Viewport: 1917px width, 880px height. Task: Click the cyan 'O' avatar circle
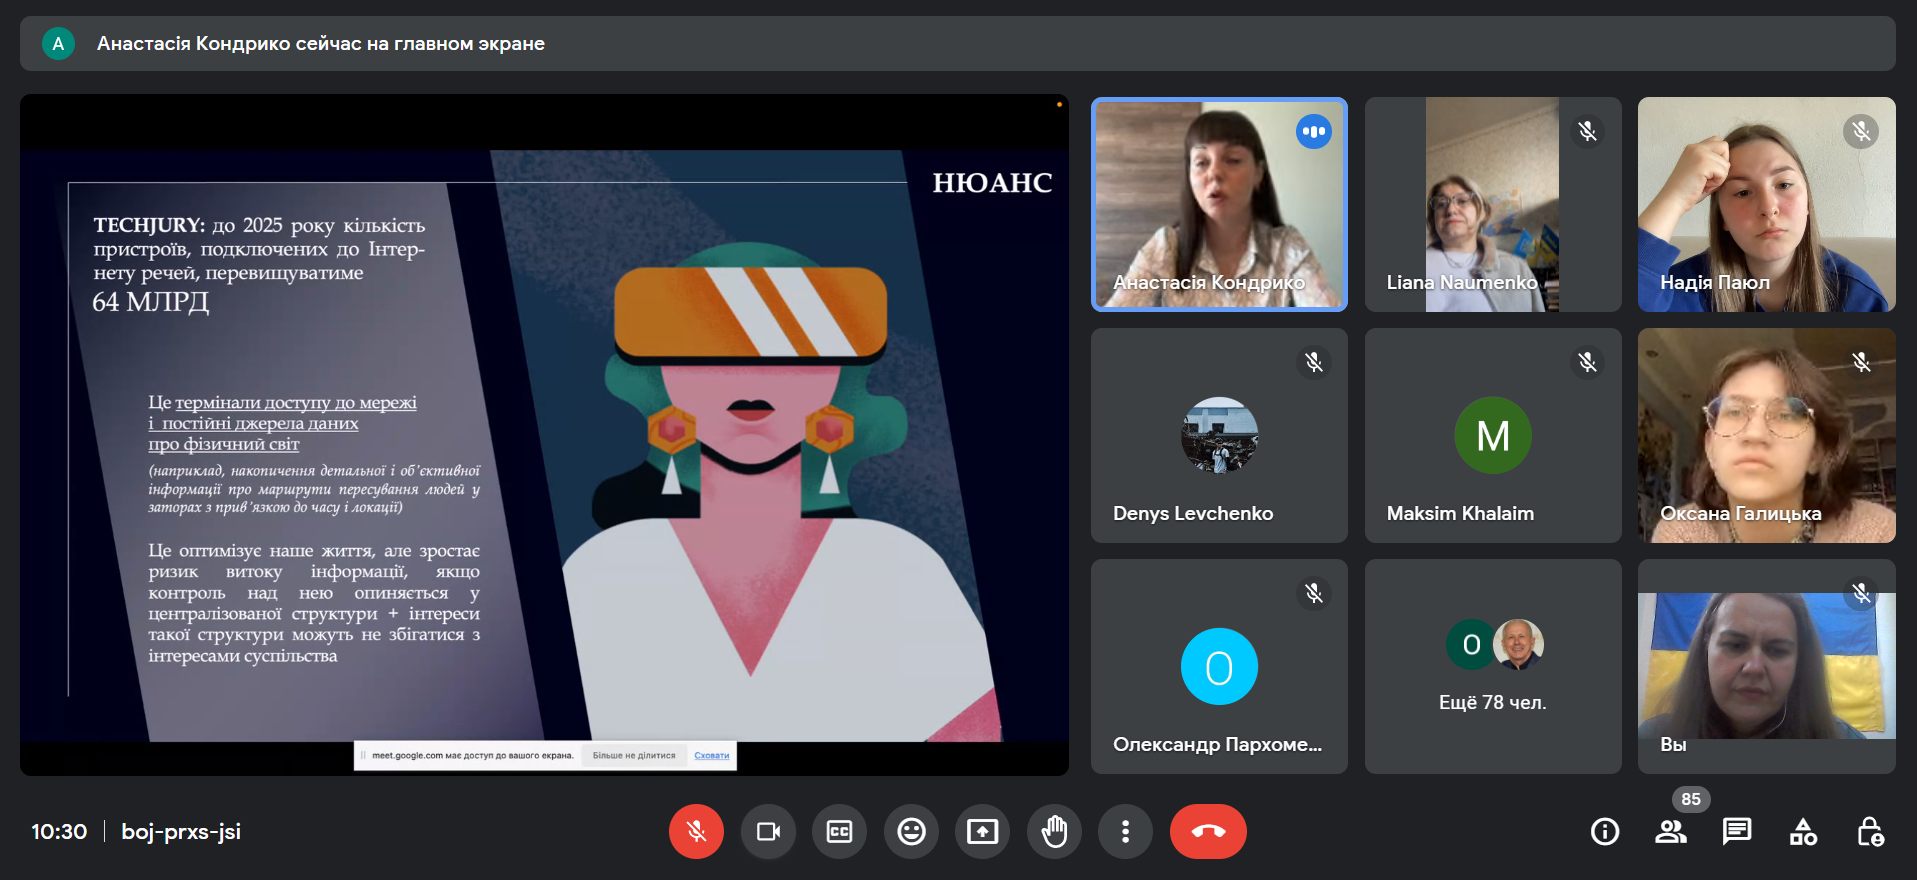tap(1219, 666)
